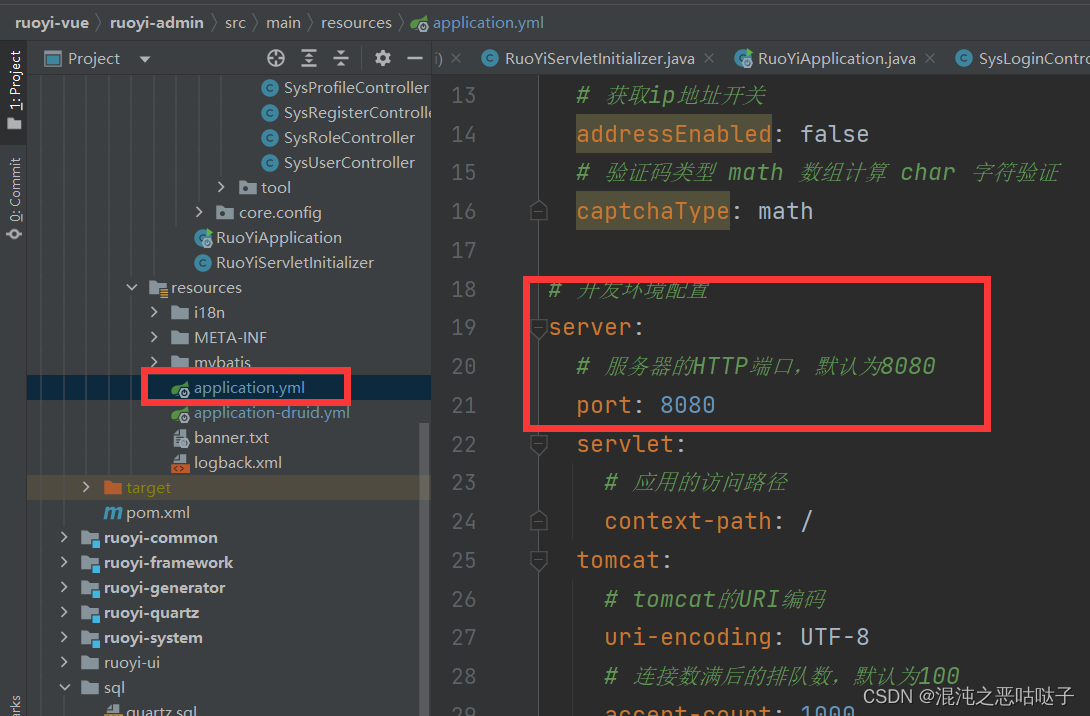
Task: Open banner.txt file
Action: [231, 437]
